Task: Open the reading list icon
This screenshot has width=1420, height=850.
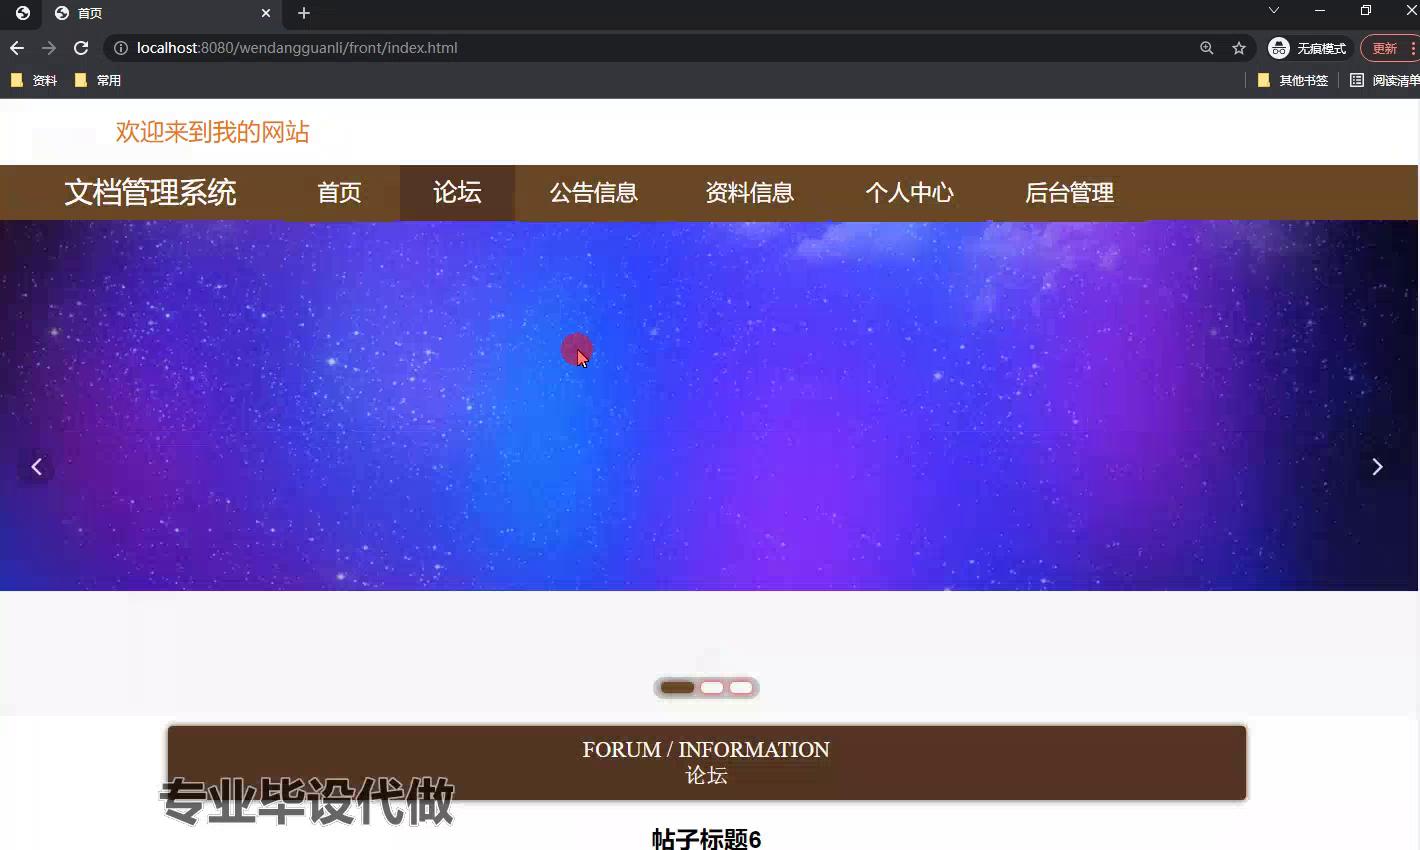Action: pos(1357,80)
